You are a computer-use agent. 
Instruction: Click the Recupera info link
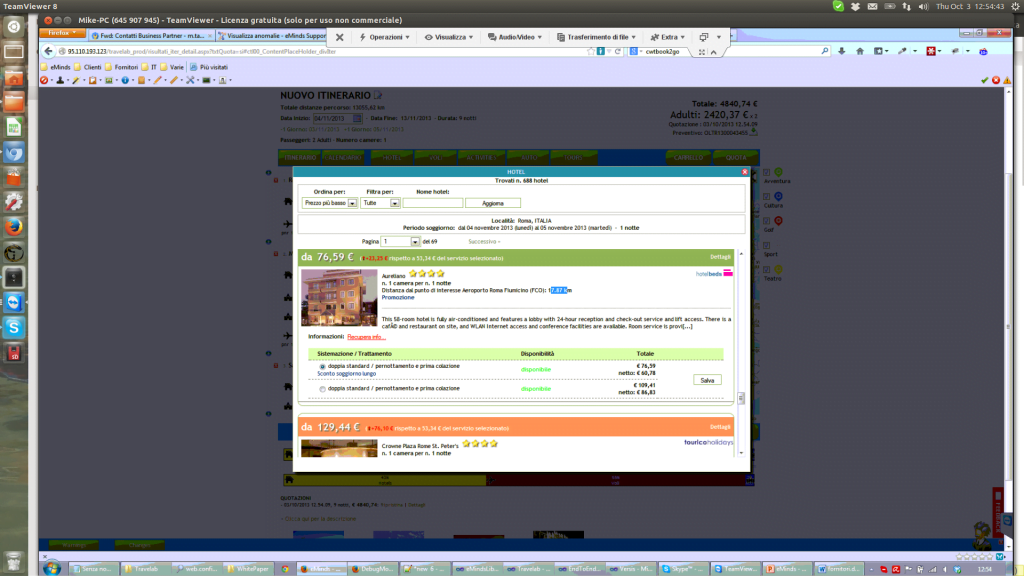click(366, 337)
